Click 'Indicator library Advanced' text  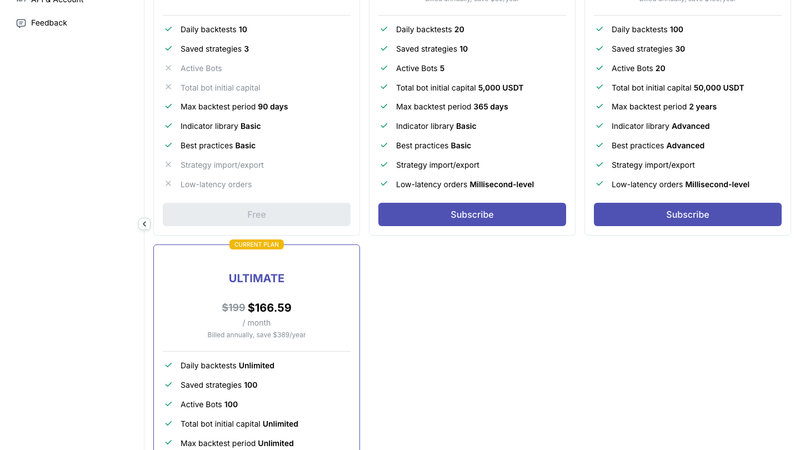pos(660,127)
